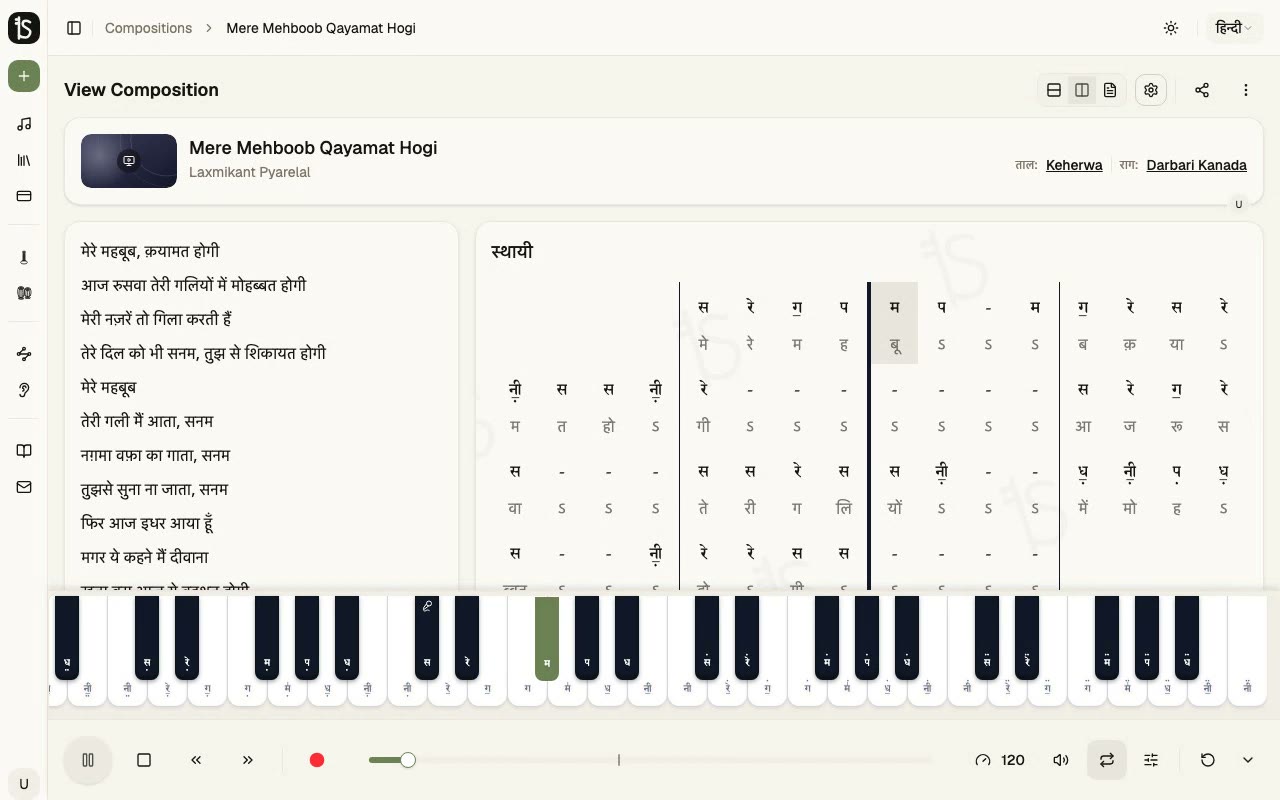Click the app logo in the sidebar
Image resolution: width=1280 pixels, height=800 pixels.
(24, 28)
